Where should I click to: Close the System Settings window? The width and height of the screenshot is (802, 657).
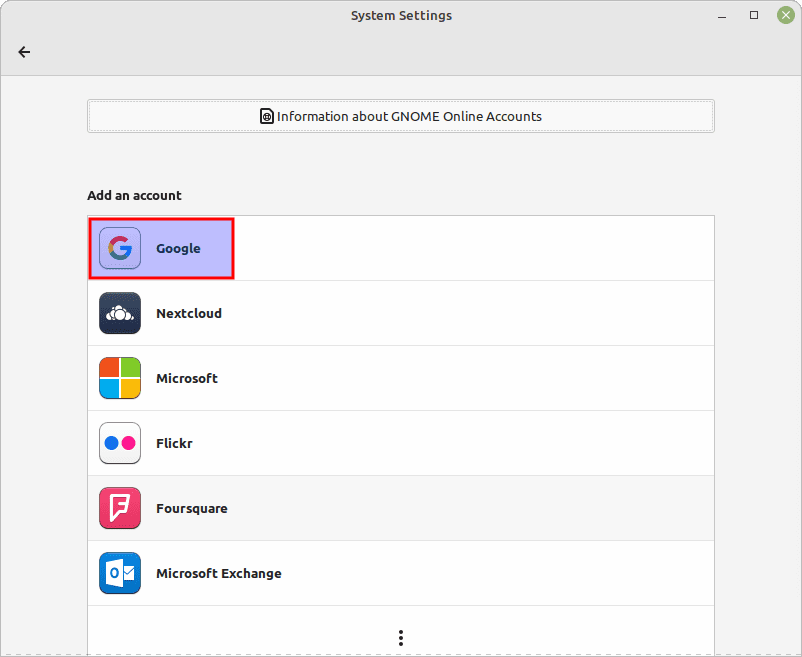[x=784, y=15]
